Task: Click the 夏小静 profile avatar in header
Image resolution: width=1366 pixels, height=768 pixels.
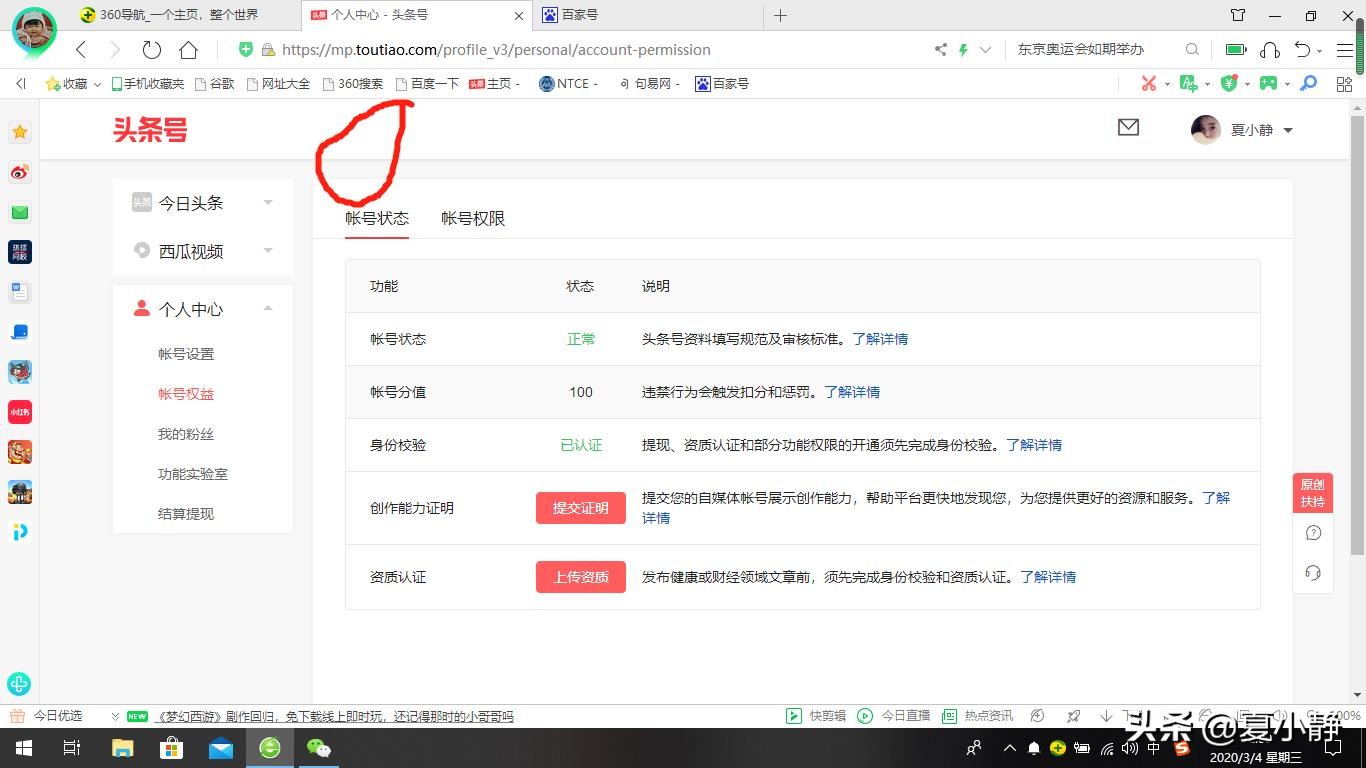Action: [x=1206, y=130]
